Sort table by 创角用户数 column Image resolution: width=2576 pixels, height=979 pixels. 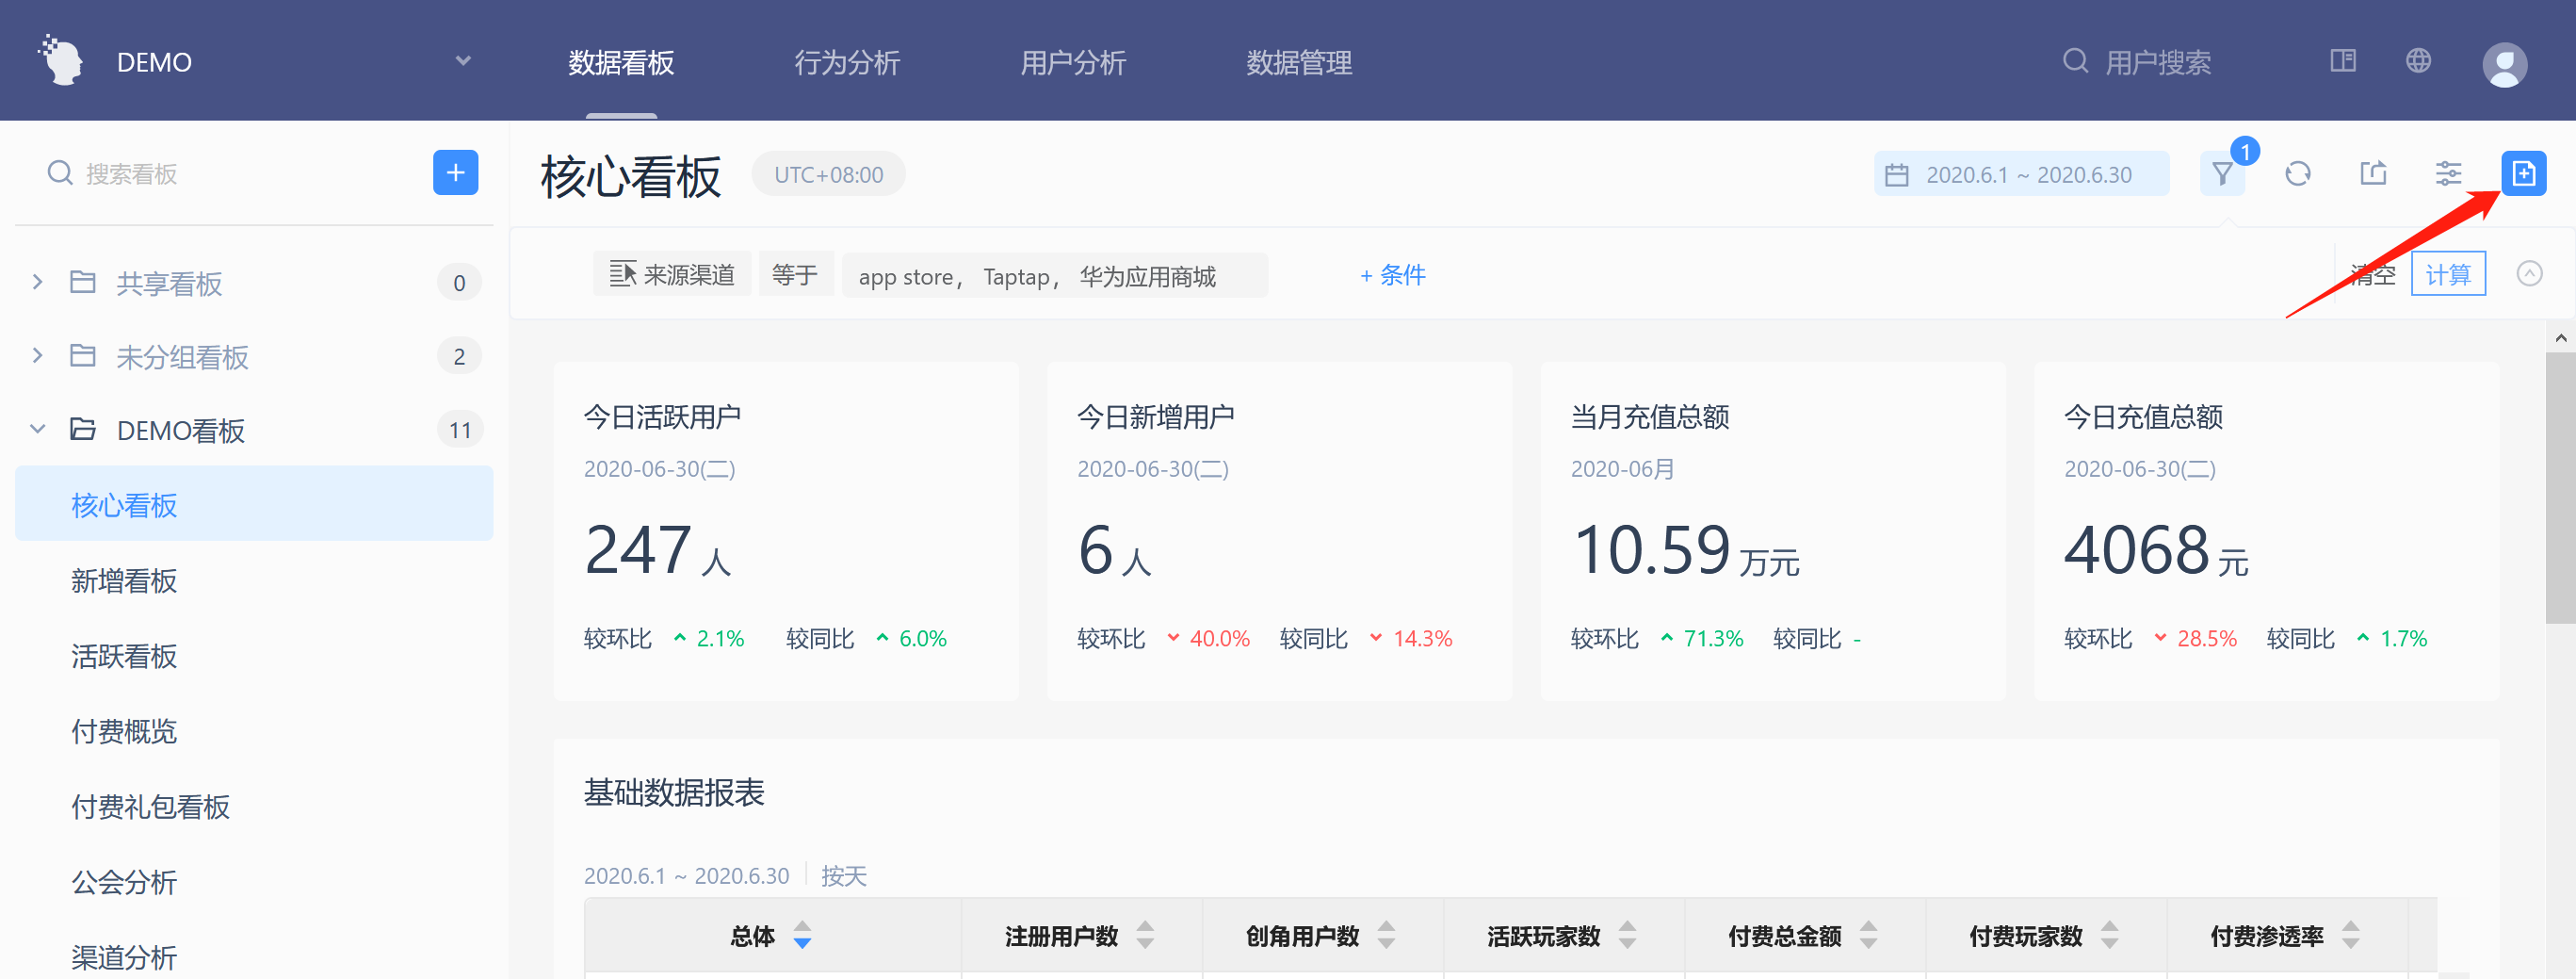[1386, 936]
